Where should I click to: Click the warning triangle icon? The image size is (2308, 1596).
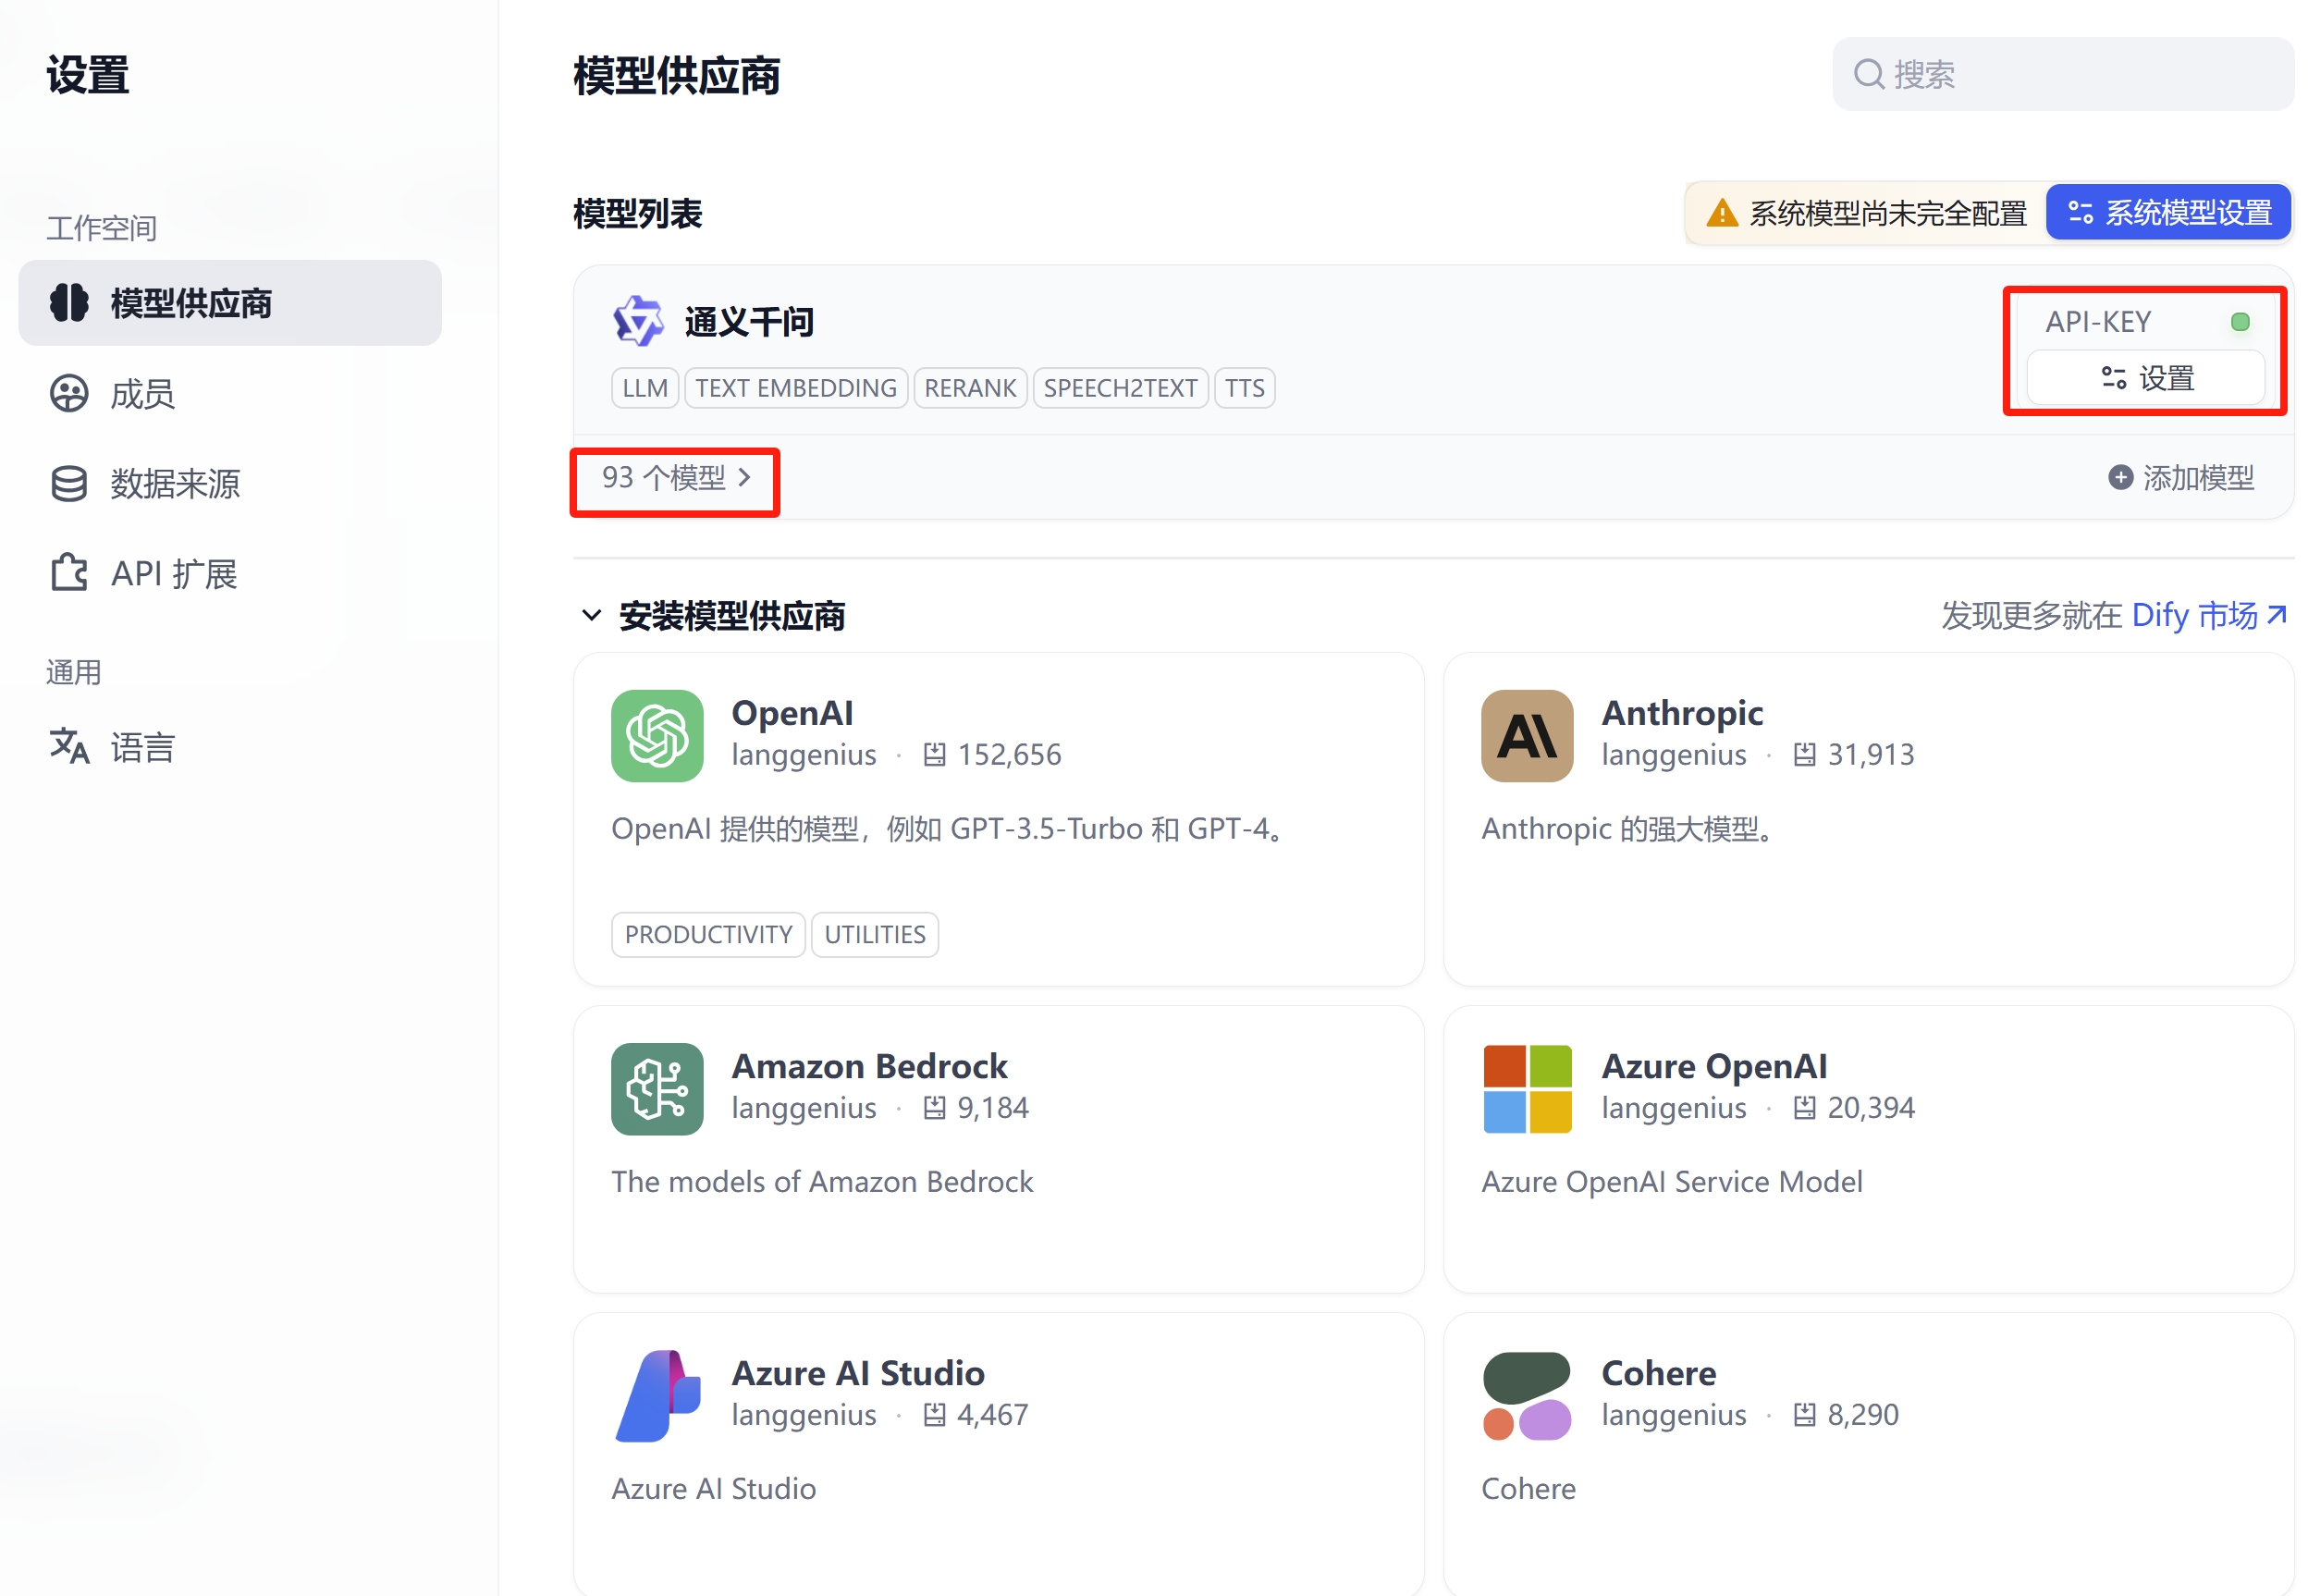tap(1721, 213)
